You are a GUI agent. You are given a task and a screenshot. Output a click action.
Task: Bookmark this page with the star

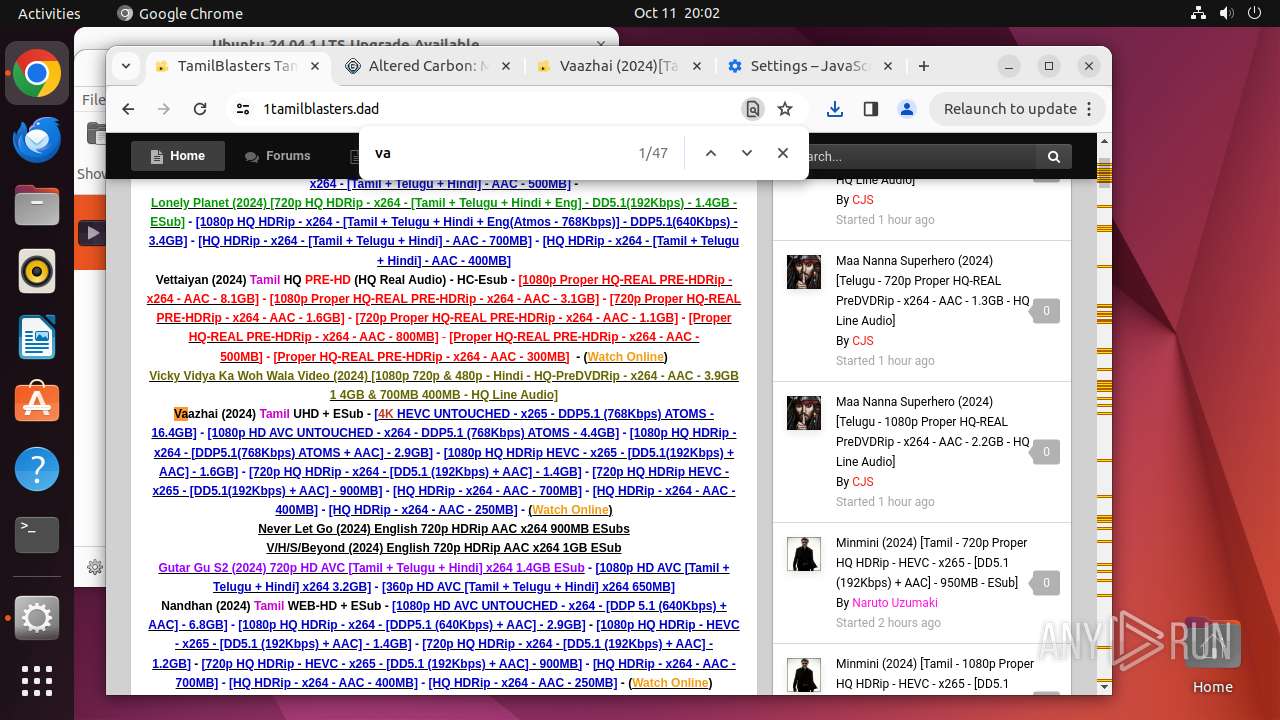coord(785,109)
